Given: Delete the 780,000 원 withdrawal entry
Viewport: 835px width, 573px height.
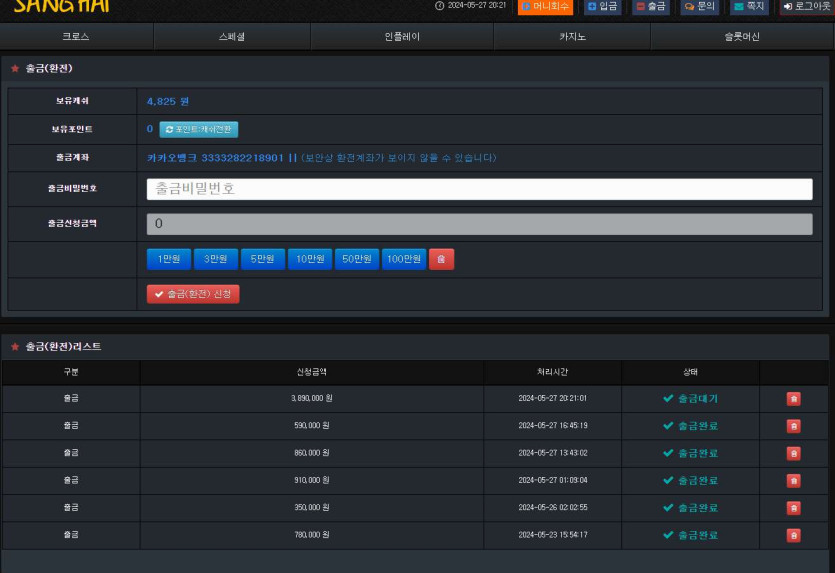Looking at the screenshot, I should point(793,535).
